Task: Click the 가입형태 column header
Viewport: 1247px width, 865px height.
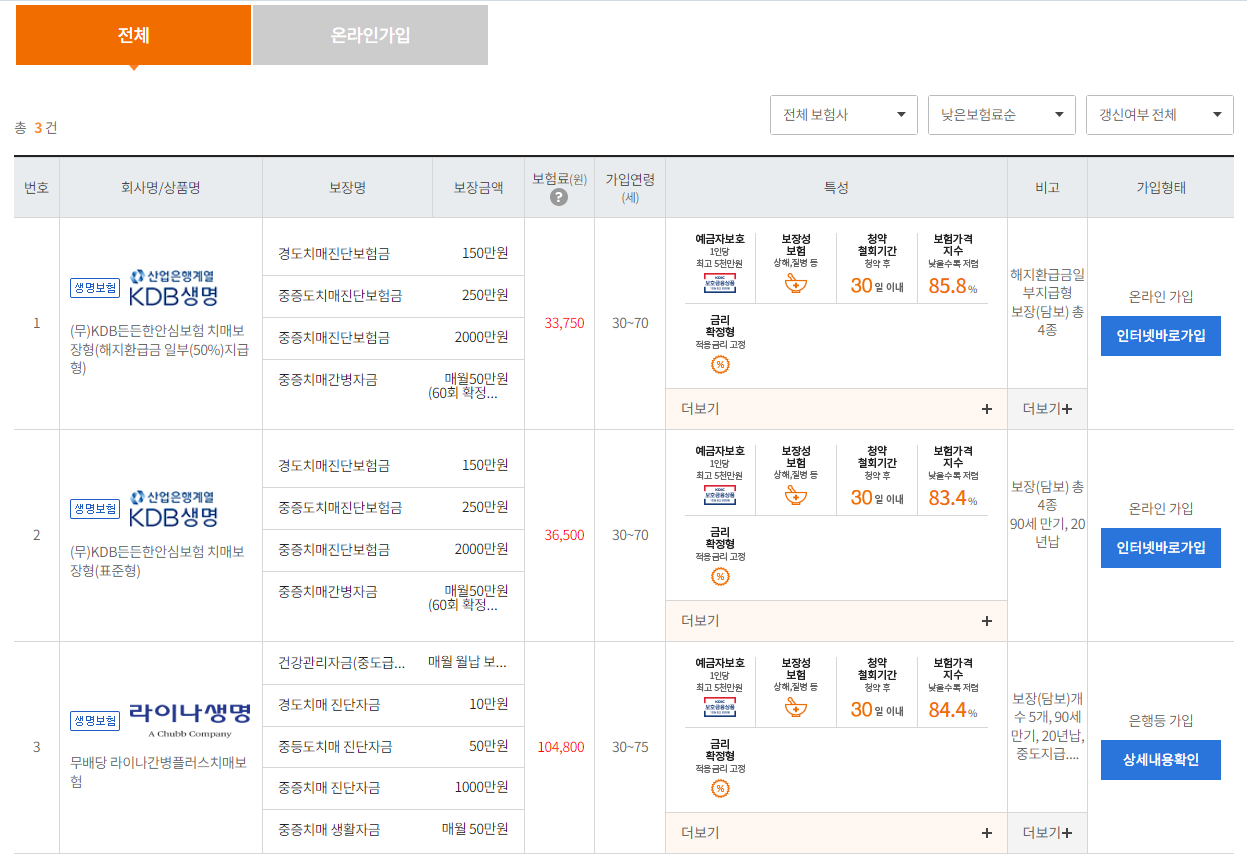Action: [1161, 187]
